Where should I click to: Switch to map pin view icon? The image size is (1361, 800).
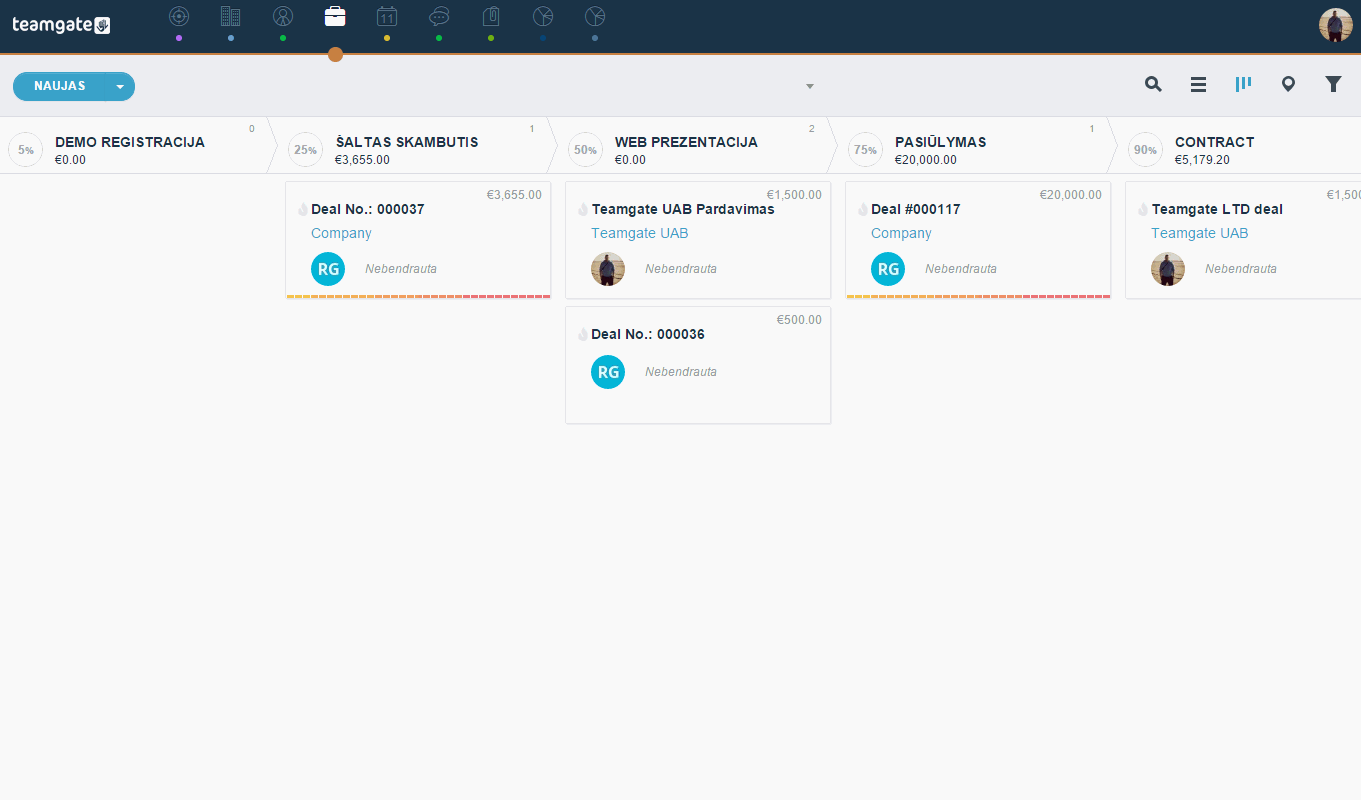1288,85
